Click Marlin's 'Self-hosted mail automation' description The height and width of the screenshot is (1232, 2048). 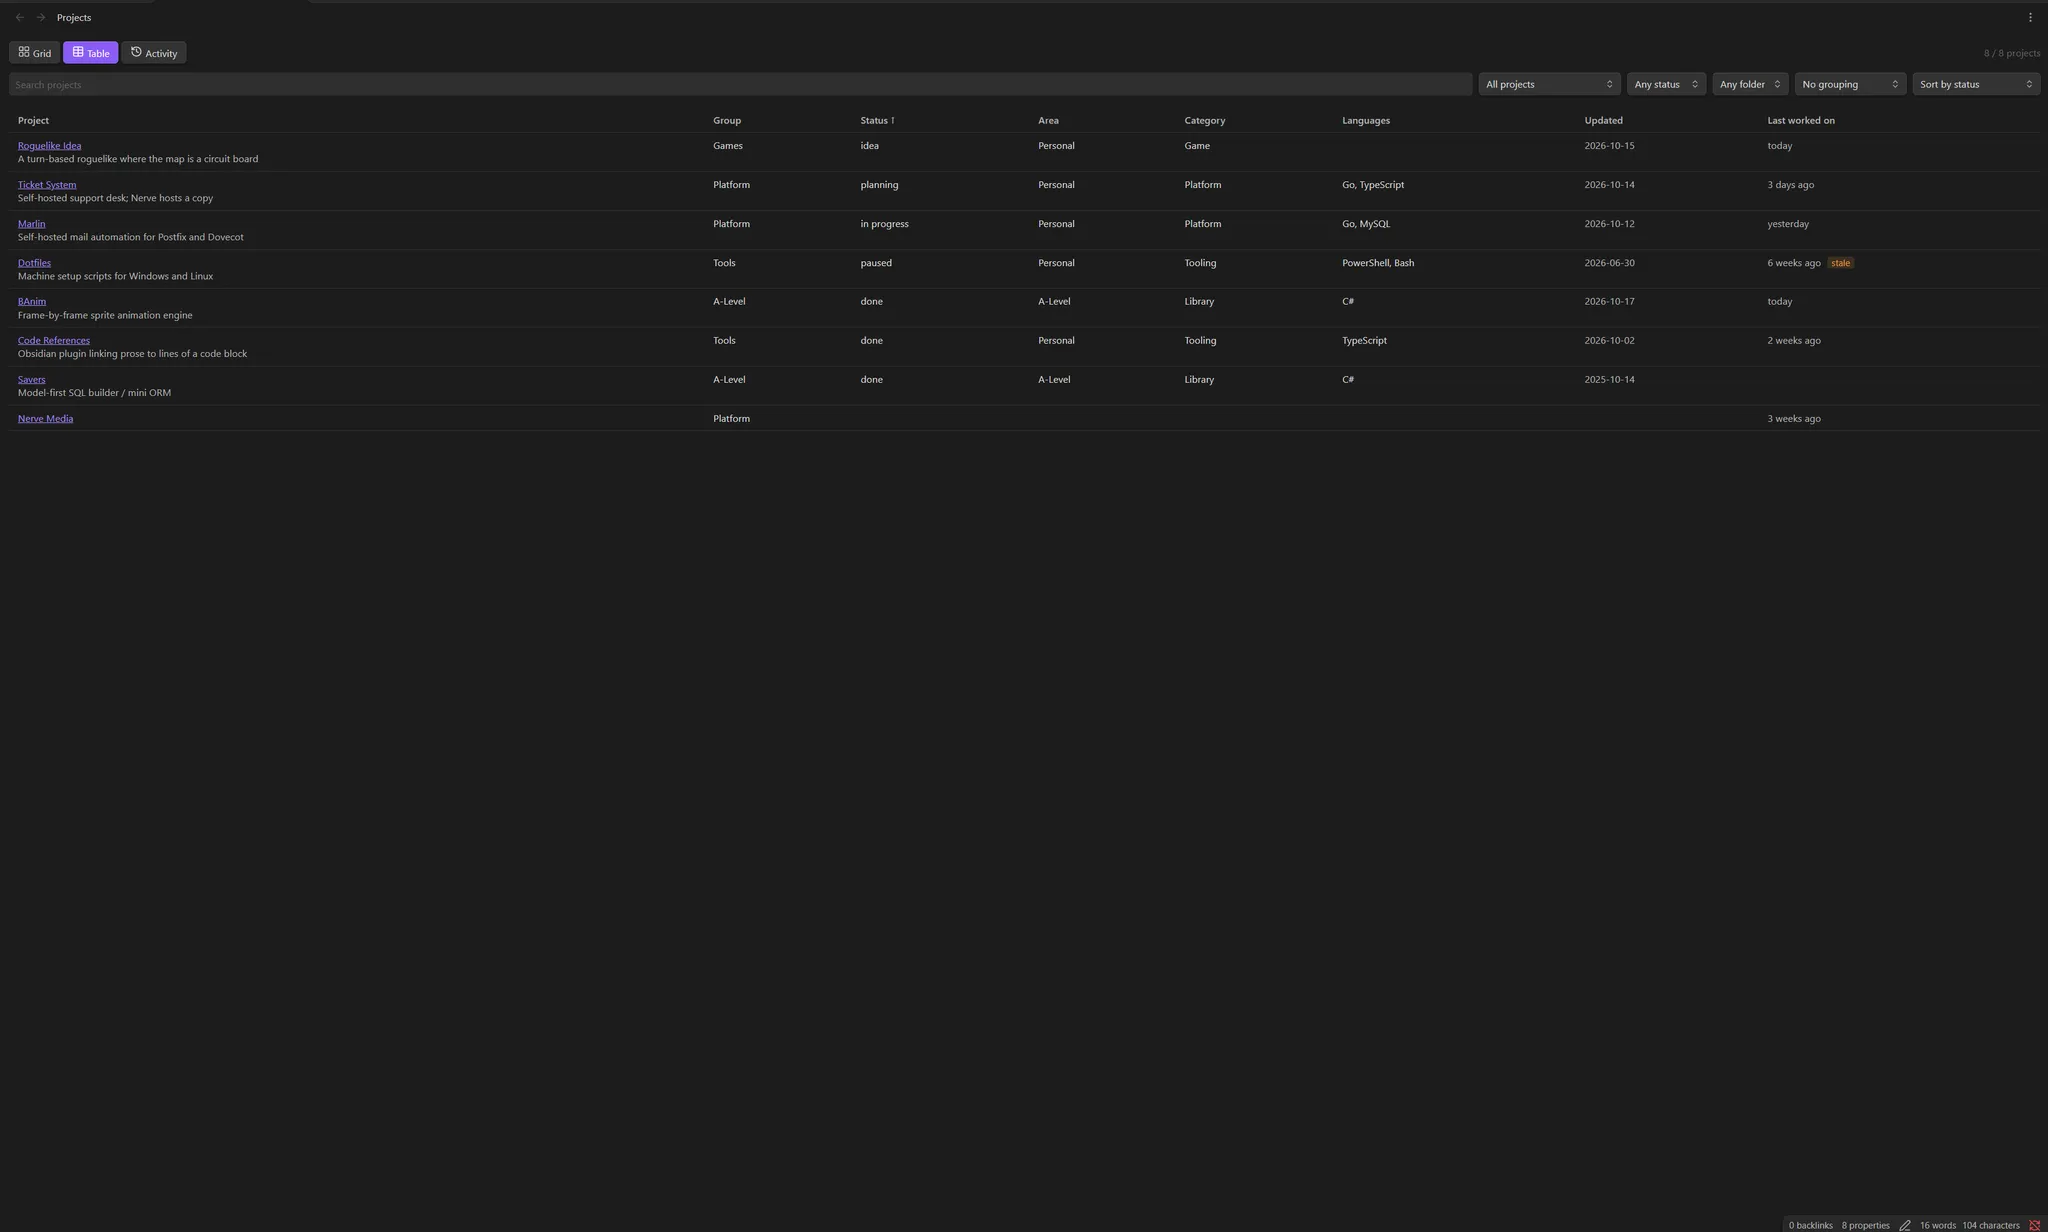130,237
